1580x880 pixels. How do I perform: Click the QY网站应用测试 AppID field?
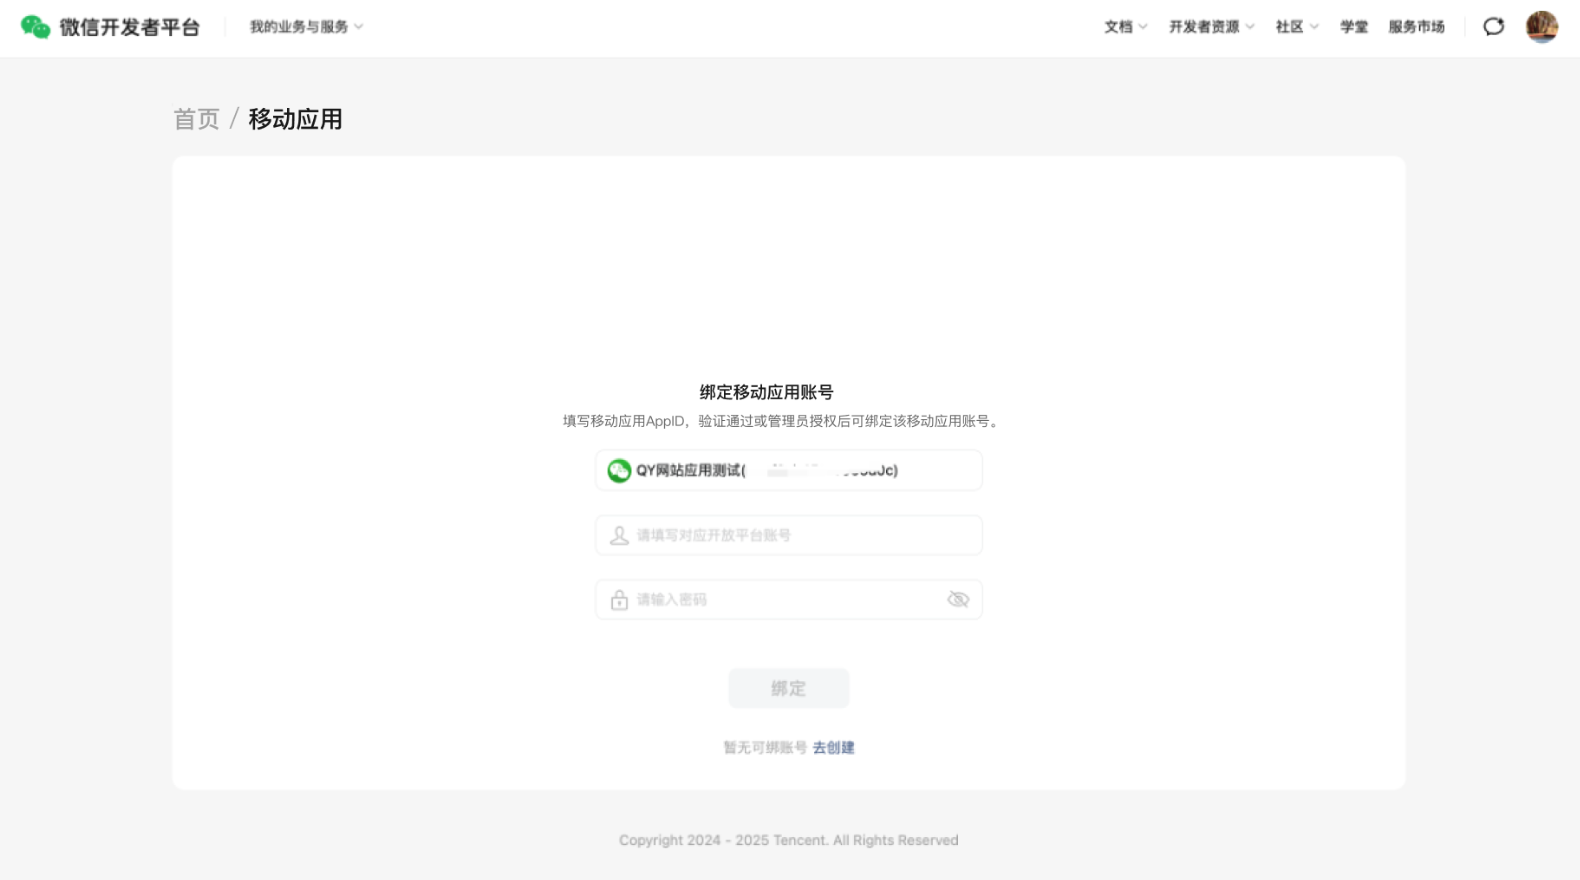pyautogui.click(x=800, y=471)
